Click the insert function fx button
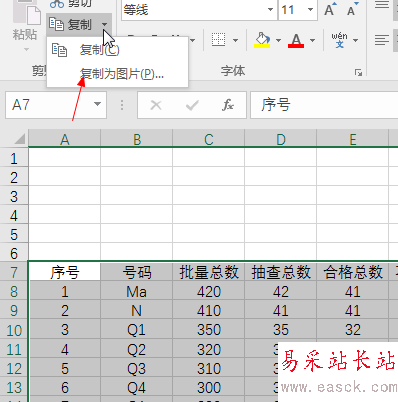The image size is (398, 402). 228,105
